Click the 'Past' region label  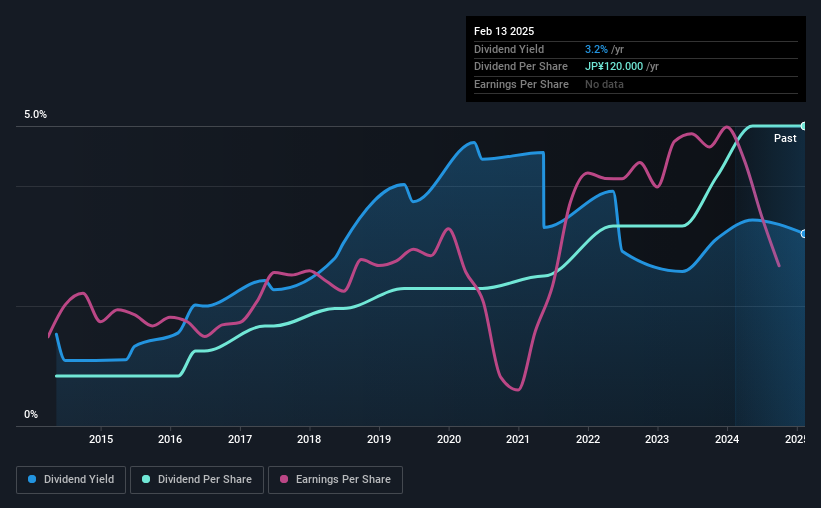785,138
